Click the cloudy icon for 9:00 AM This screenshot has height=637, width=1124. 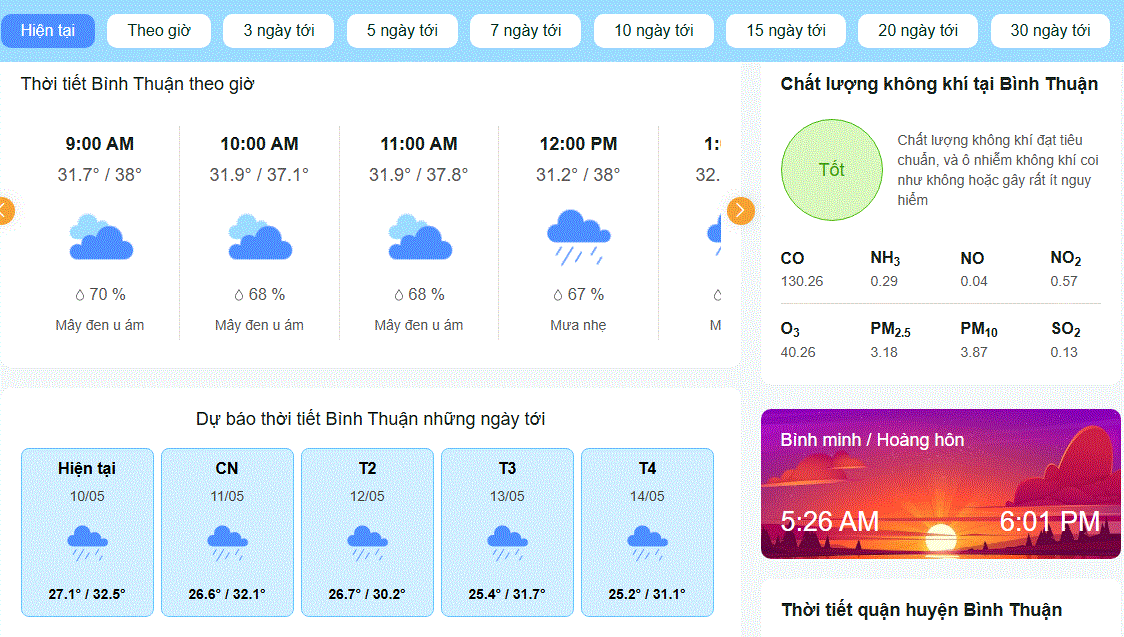[100, 236]
